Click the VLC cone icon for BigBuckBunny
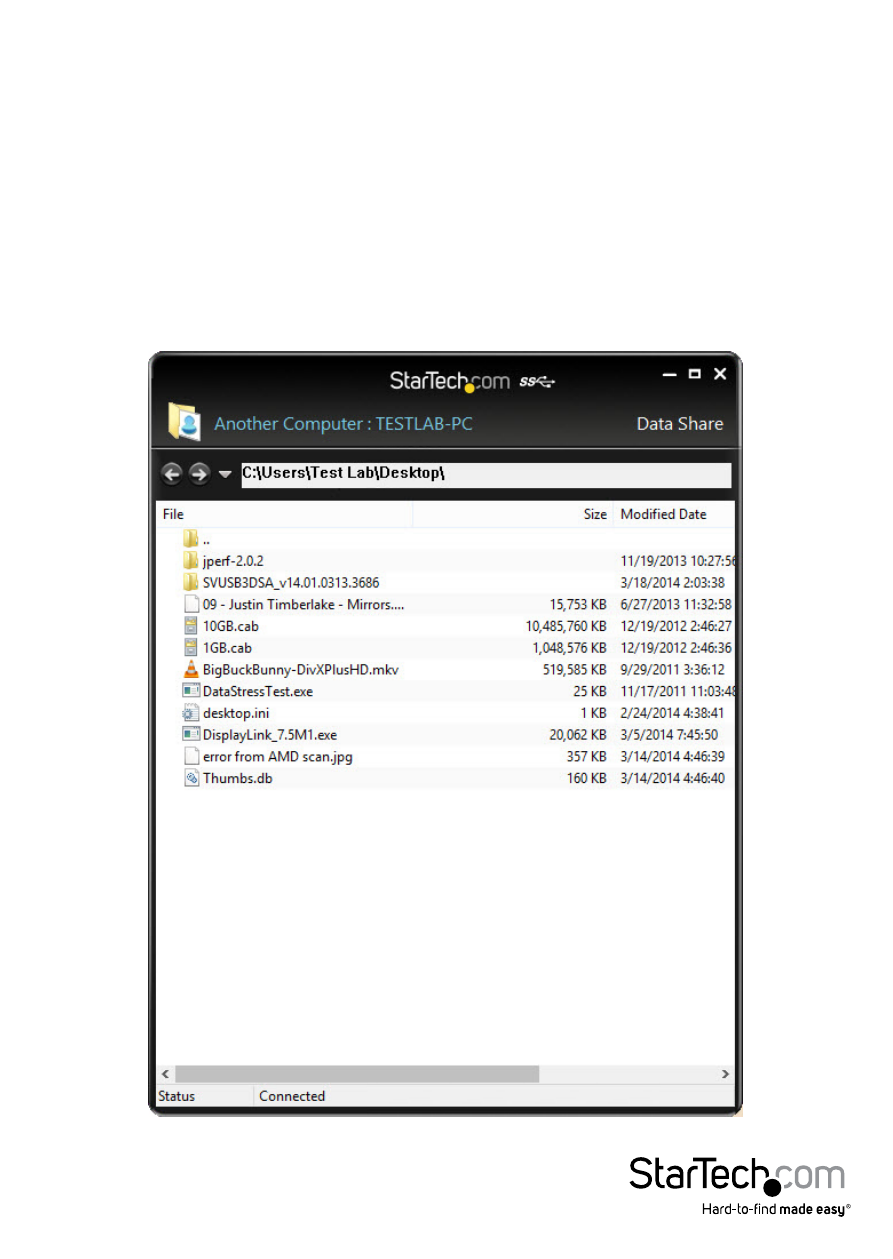 click(x=191, y=669)
